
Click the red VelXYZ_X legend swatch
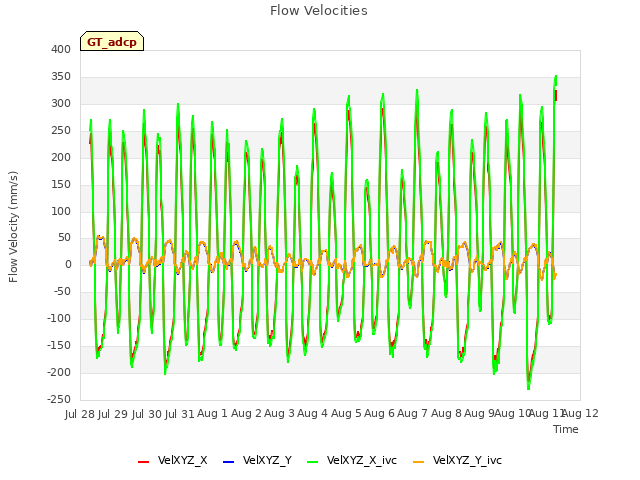143,462
